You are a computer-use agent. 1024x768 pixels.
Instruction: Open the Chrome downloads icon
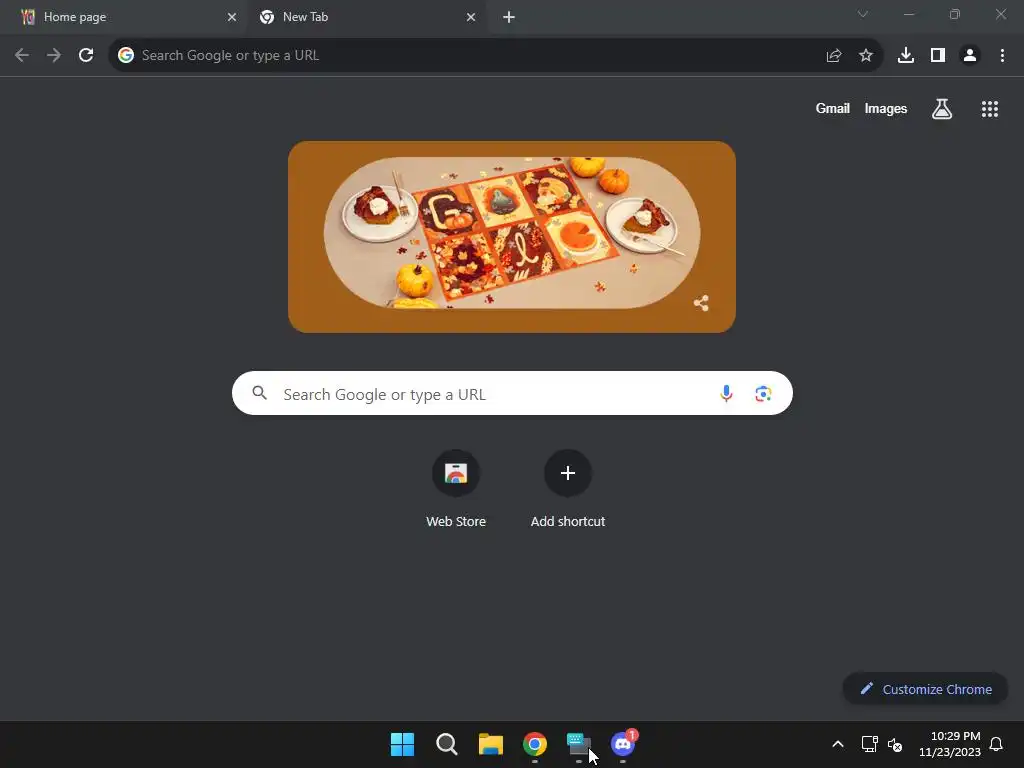coord(906,56)
